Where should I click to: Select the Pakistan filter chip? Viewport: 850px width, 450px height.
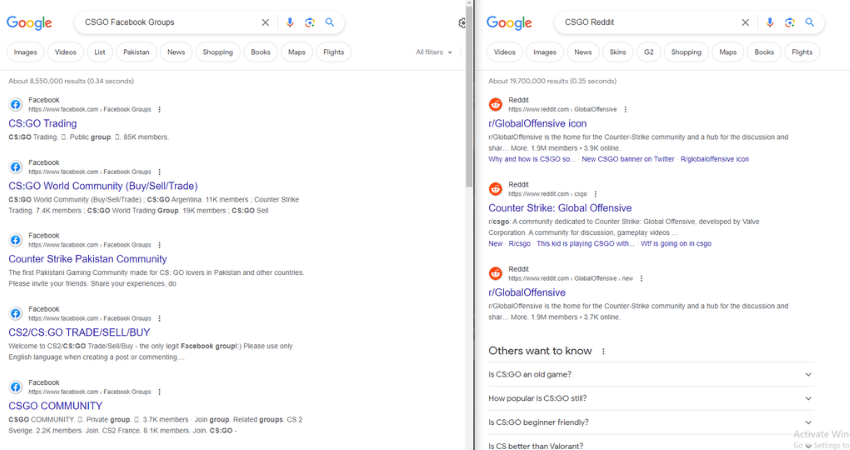click(x=136, y=52)
